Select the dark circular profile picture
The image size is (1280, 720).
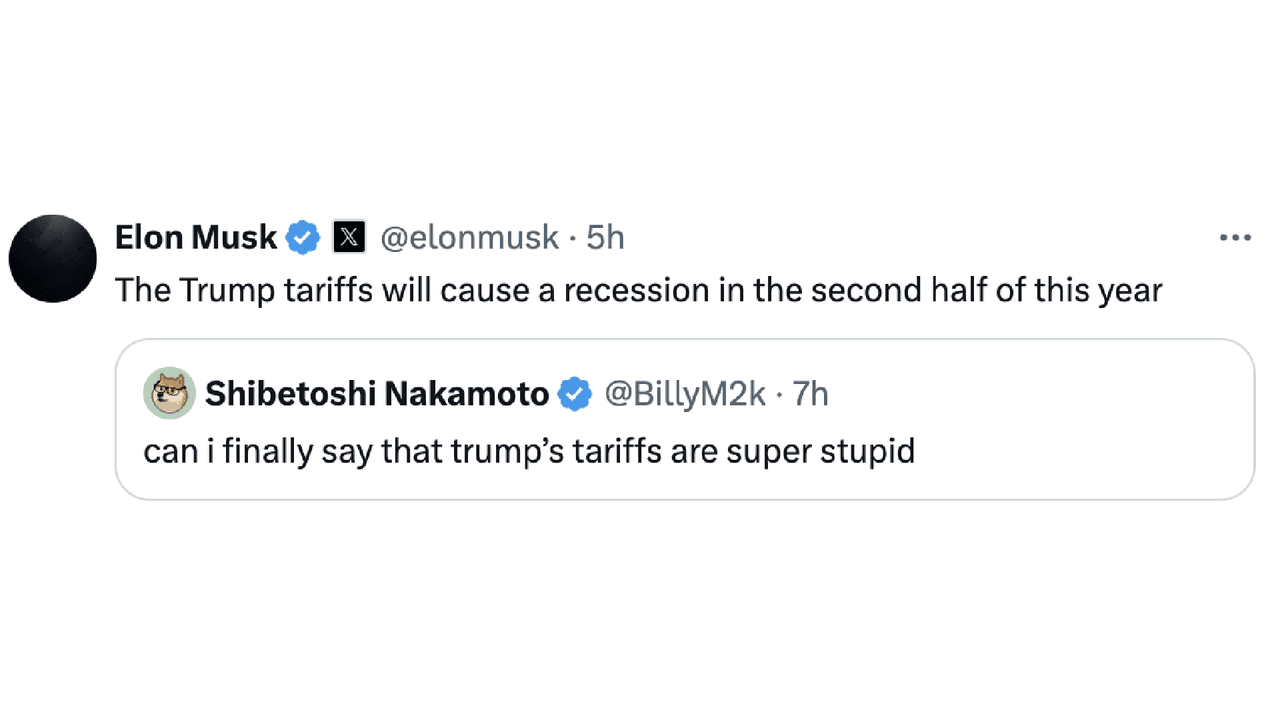(52, 258)
